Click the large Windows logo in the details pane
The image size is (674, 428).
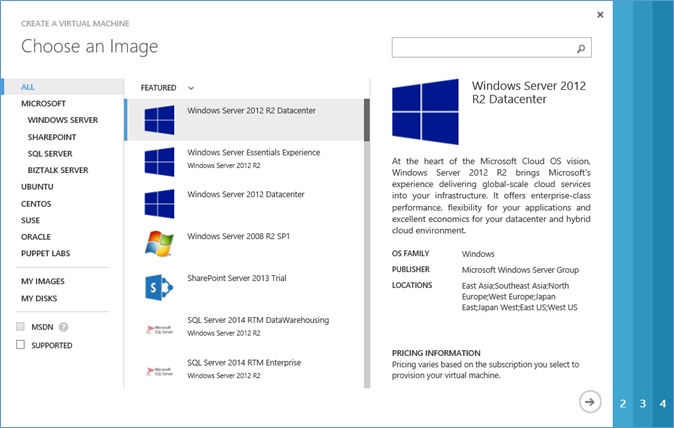tap(425, 112)
